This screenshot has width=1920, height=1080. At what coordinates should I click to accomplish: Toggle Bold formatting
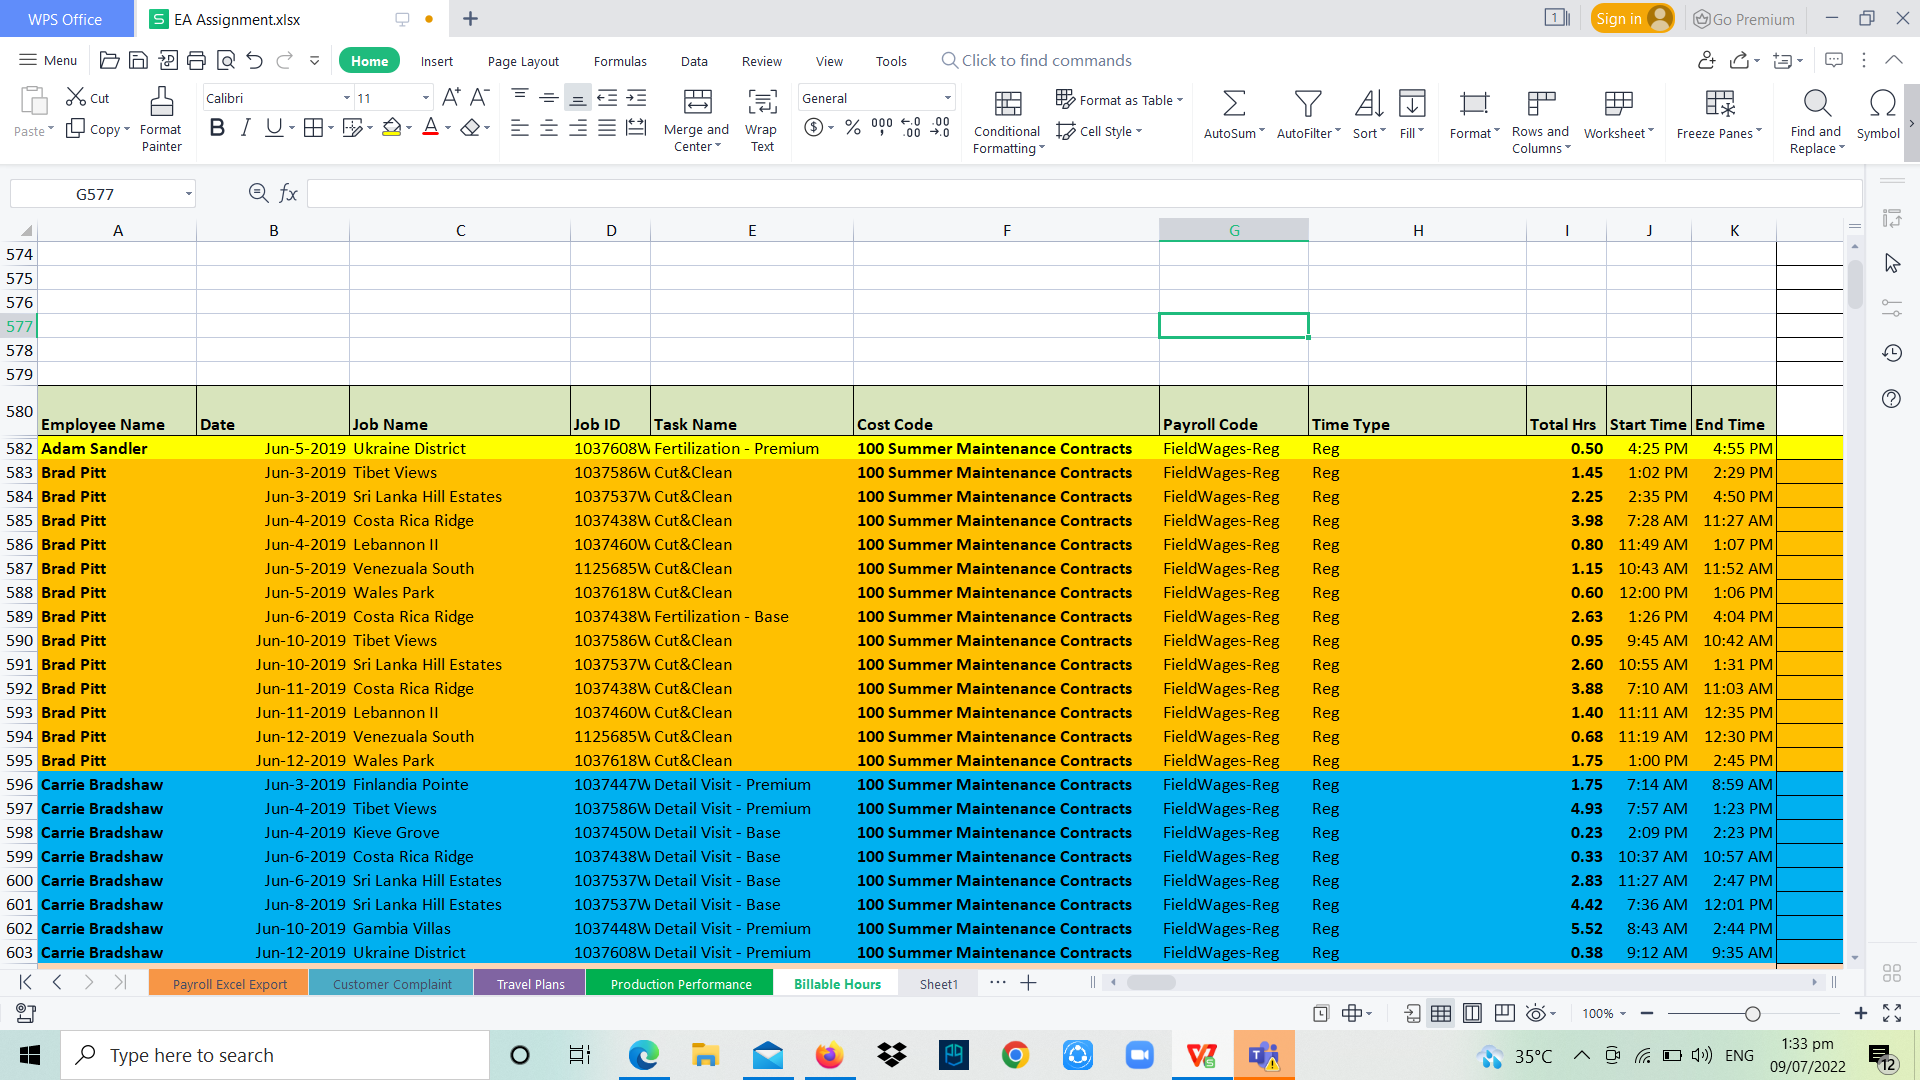point(217,128)
